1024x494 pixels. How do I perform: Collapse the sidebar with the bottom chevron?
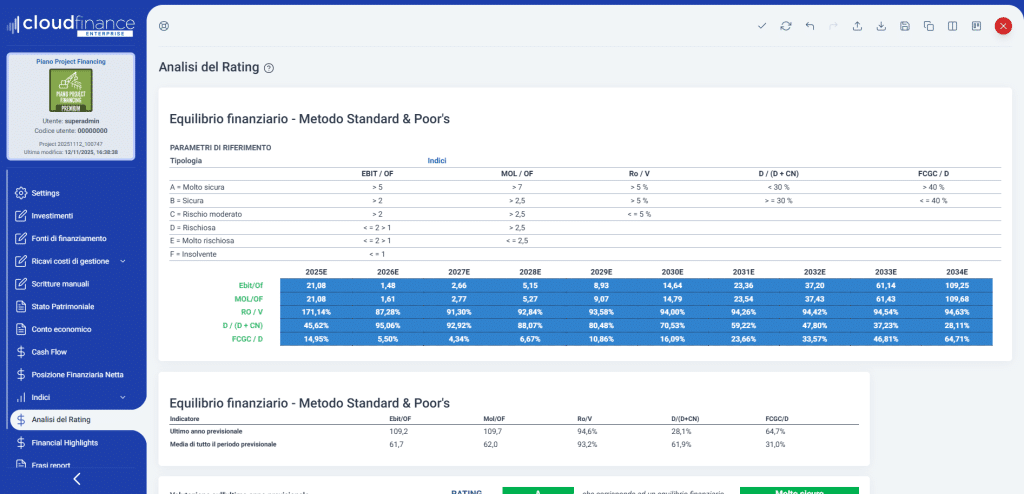coord(76,479)
